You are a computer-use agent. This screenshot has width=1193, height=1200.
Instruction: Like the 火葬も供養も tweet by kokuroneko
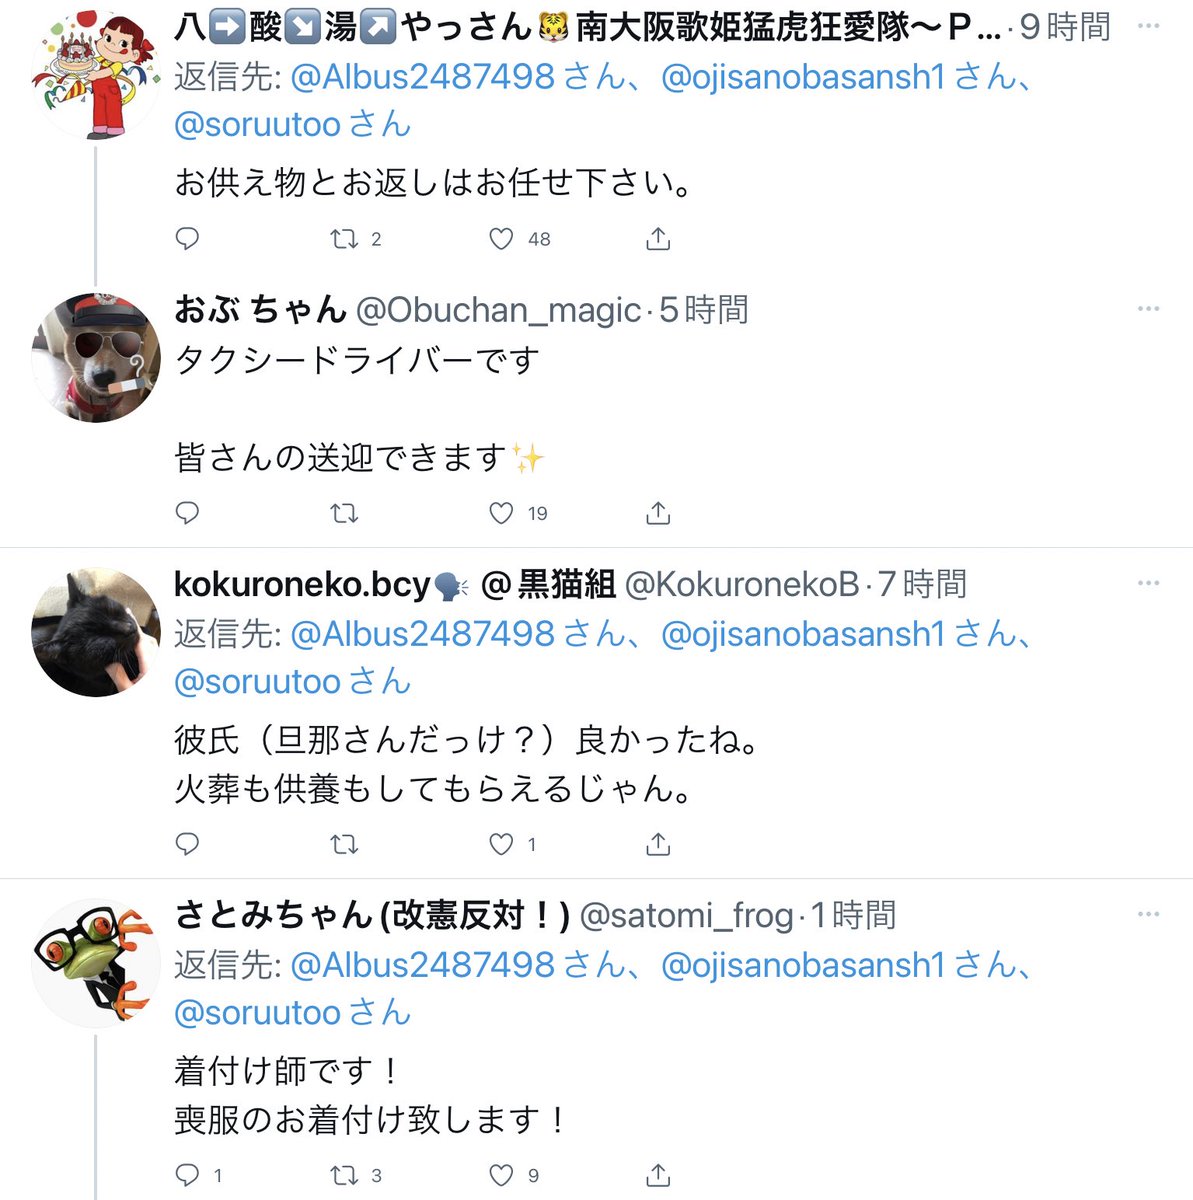coord(501,845)
